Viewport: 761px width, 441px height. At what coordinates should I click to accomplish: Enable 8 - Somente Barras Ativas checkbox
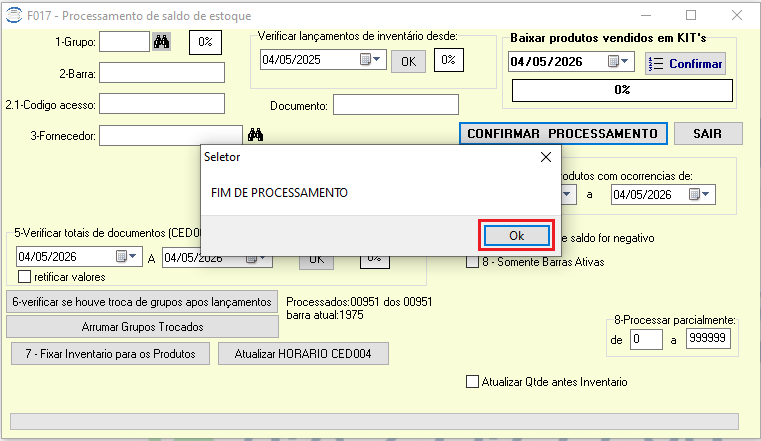472,262
